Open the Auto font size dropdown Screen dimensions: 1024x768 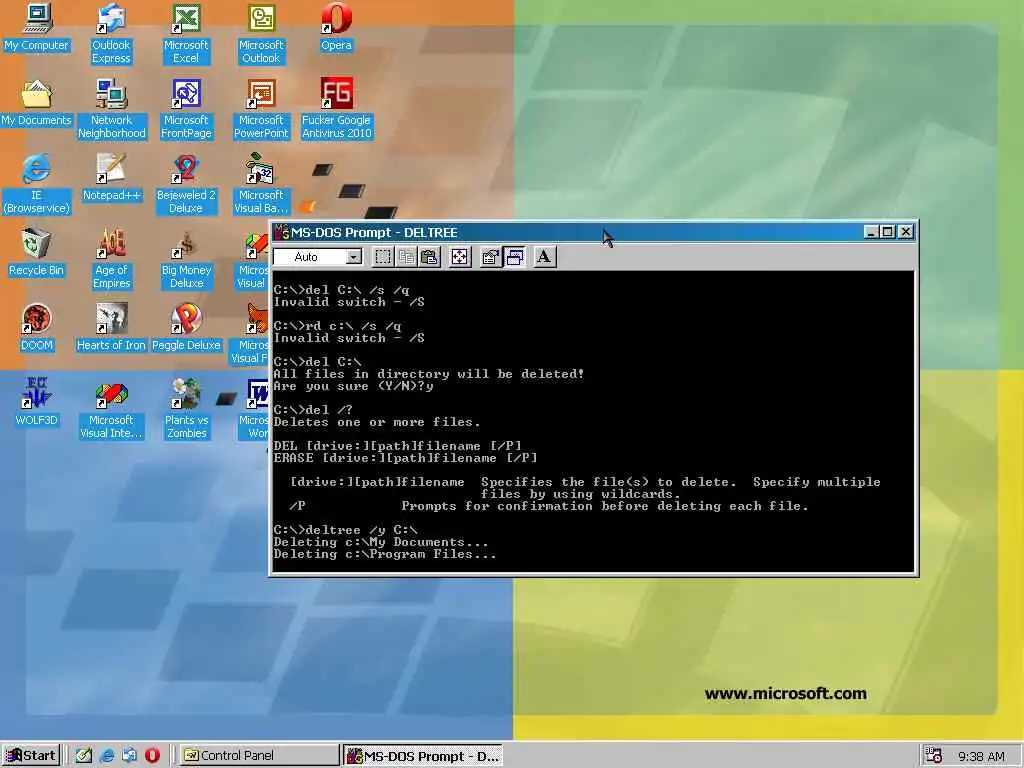(x=353, y=257)
